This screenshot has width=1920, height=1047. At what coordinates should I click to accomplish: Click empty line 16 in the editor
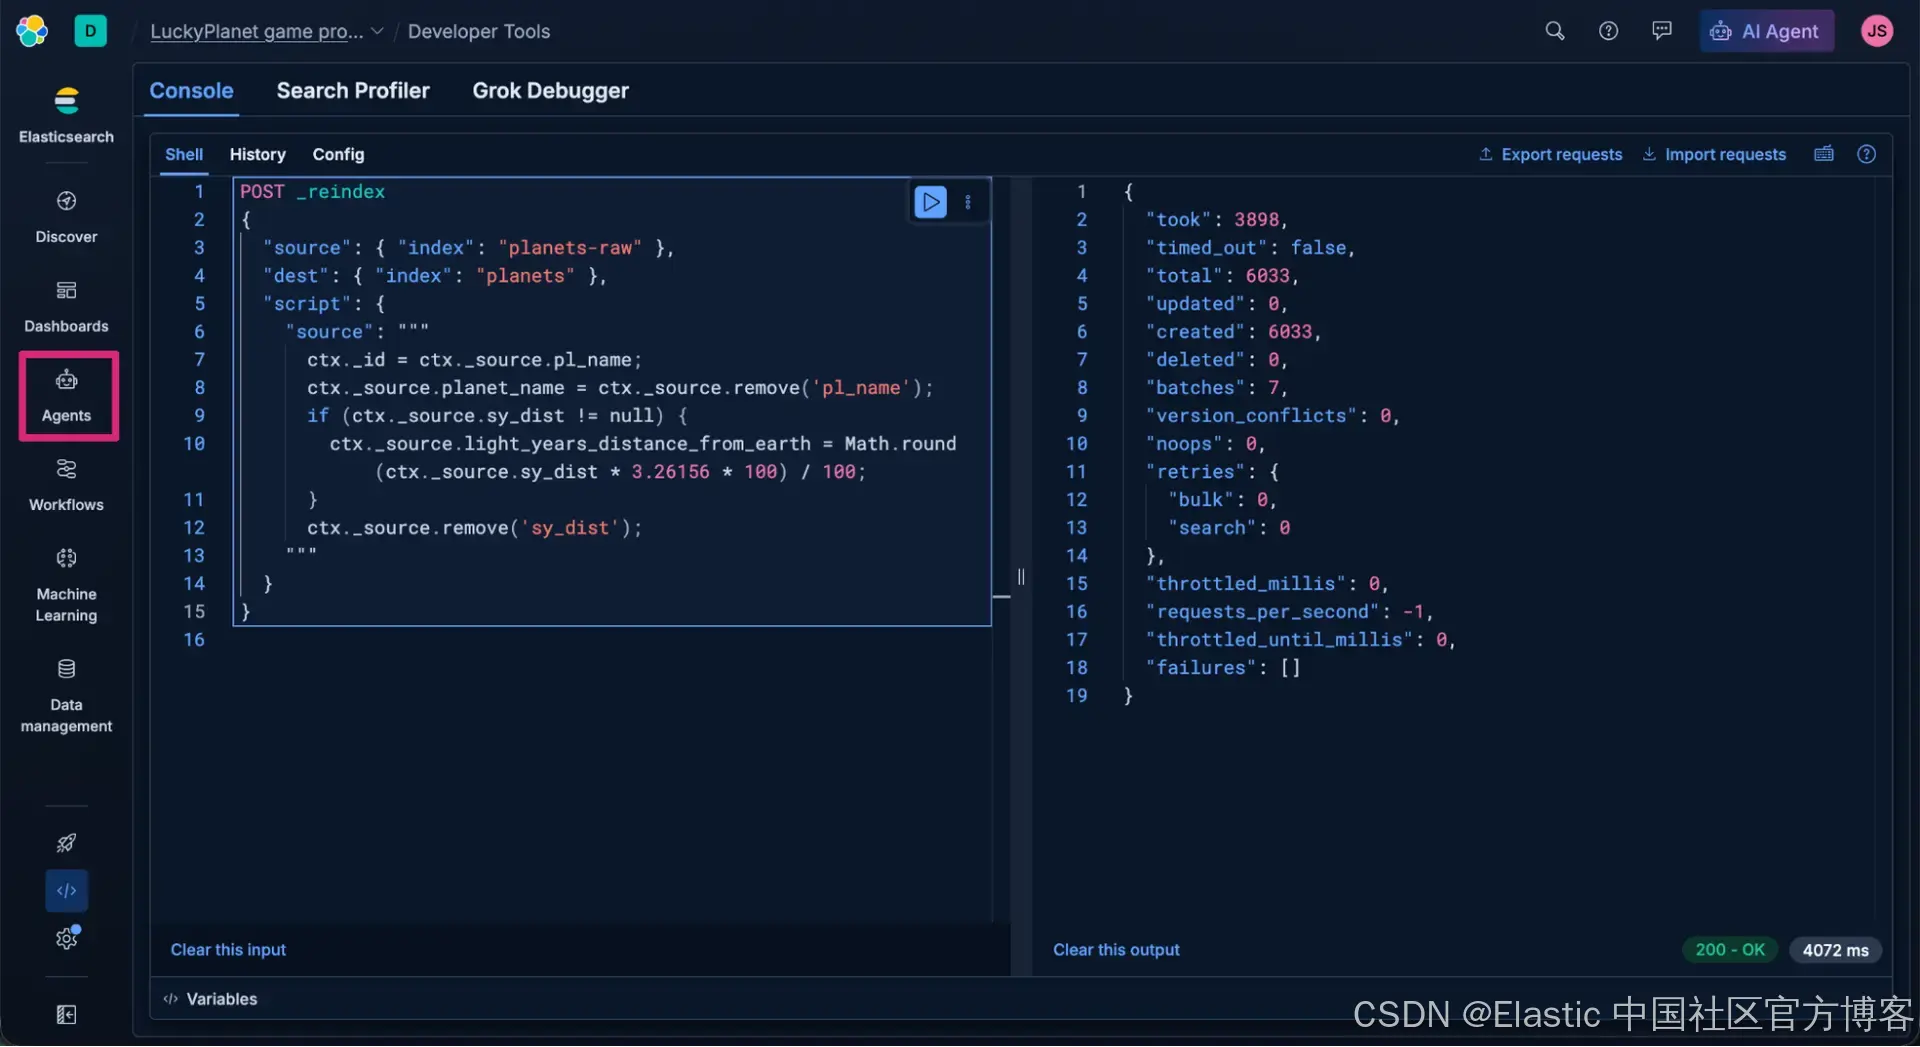[610, 640]
